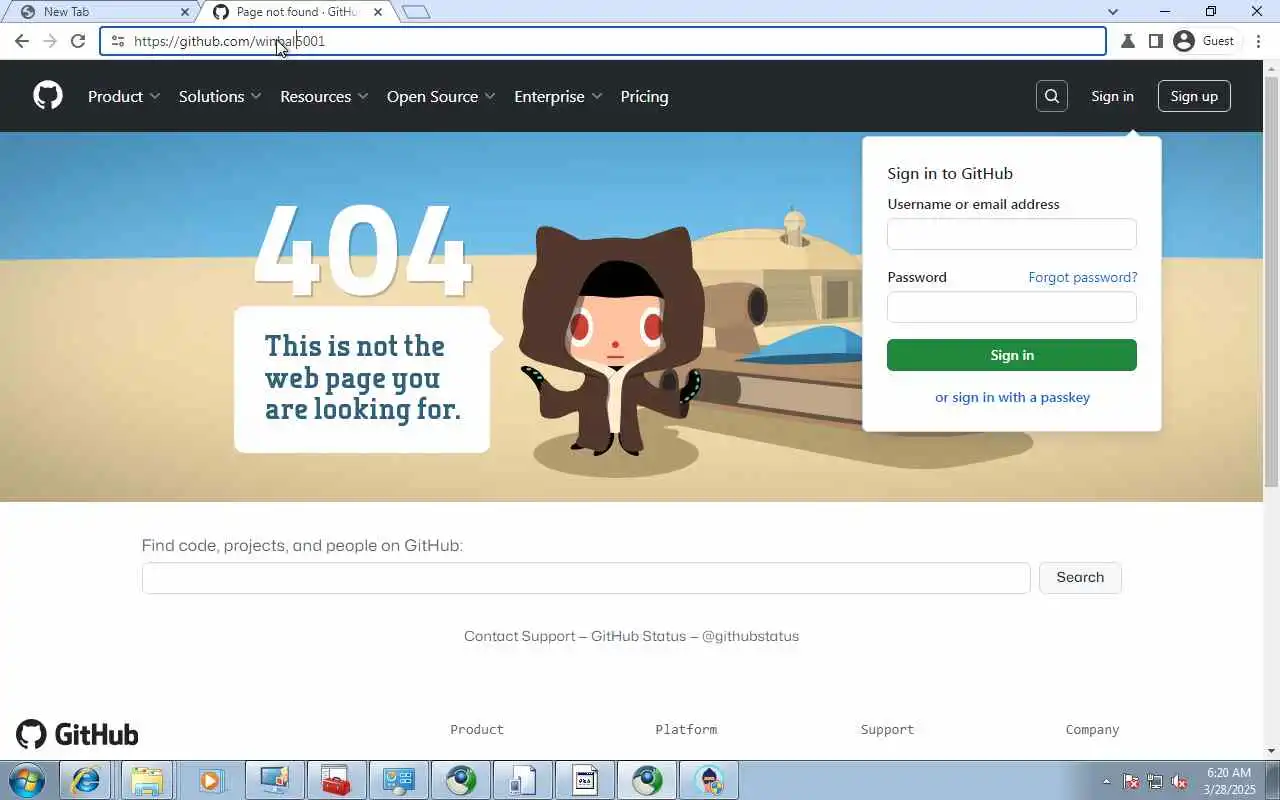Click the browser forward arrow
This screenshot has height=800, width=1280.
pos(50,41)
